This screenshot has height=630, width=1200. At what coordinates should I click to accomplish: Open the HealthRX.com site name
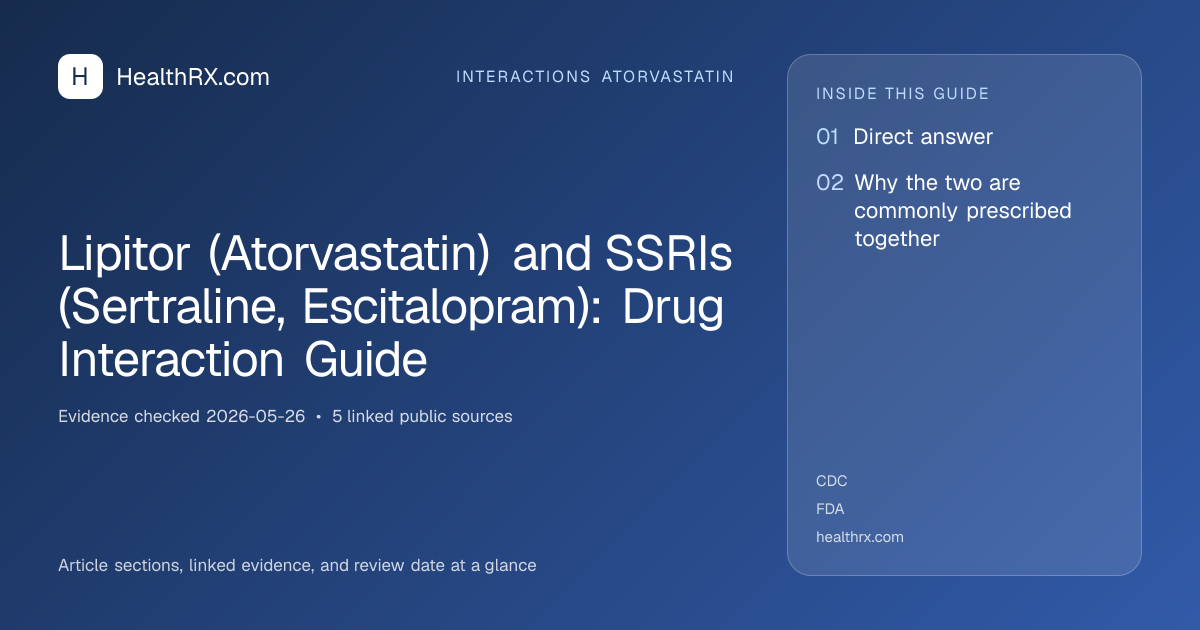(x=193, y=77)
